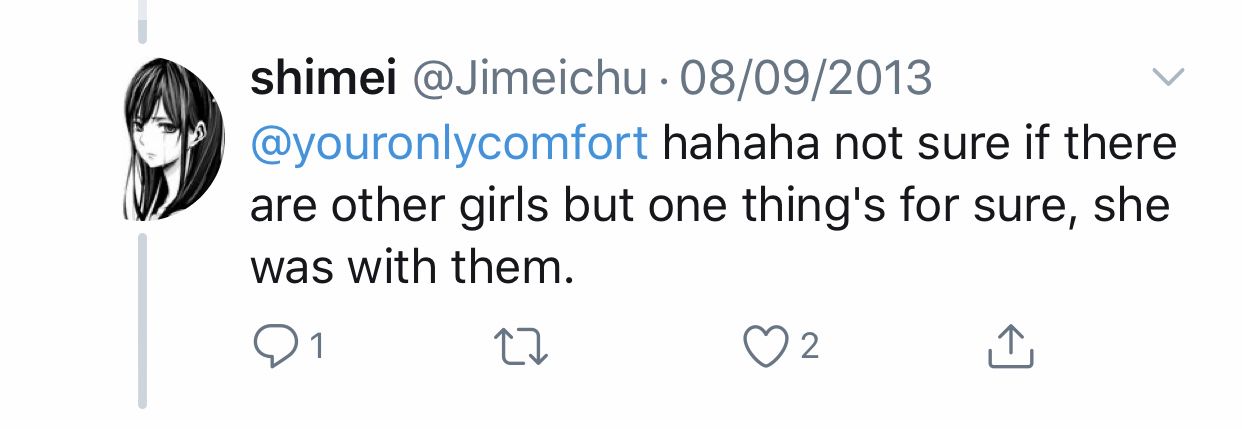Click the like count number 2

(x=810, y=347)
